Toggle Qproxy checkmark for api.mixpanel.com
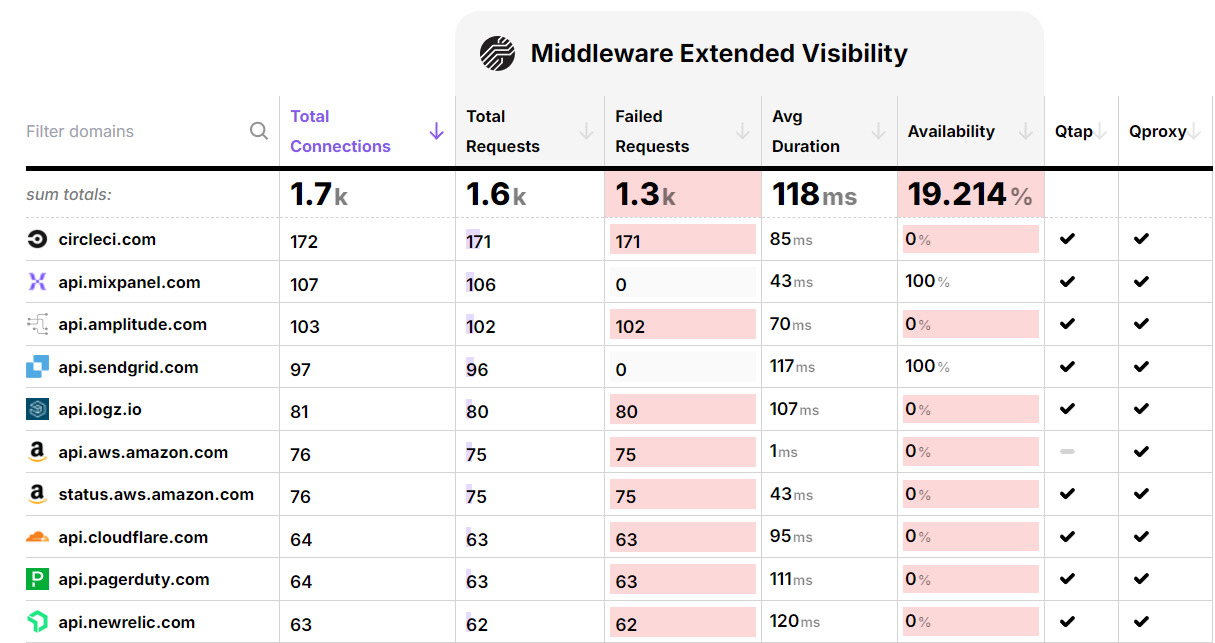Screen dimensions: 1215x643 [x=1141, y=282]
